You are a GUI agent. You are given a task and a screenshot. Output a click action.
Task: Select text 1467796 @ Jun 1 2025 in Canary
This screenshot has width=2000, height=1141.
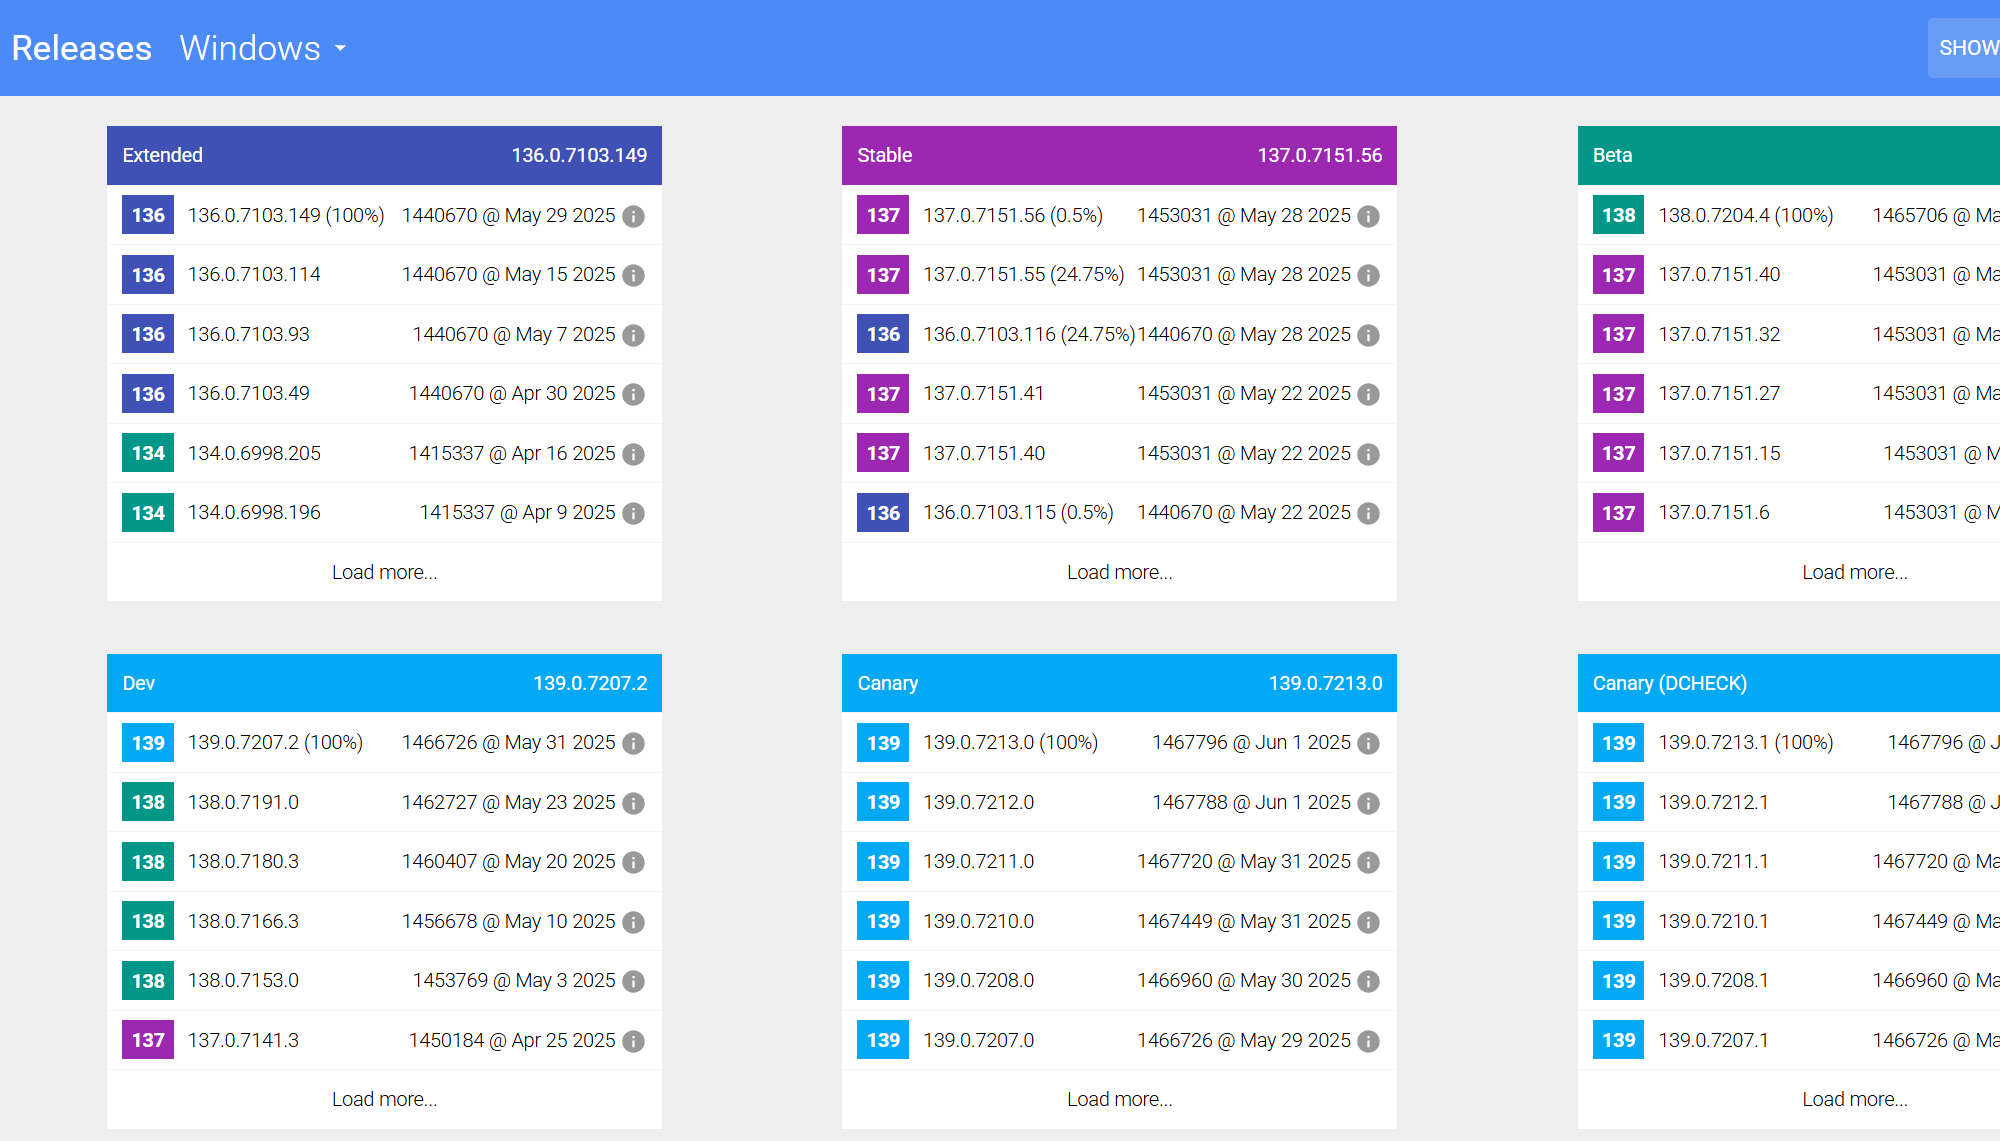tap(1251, 742)
